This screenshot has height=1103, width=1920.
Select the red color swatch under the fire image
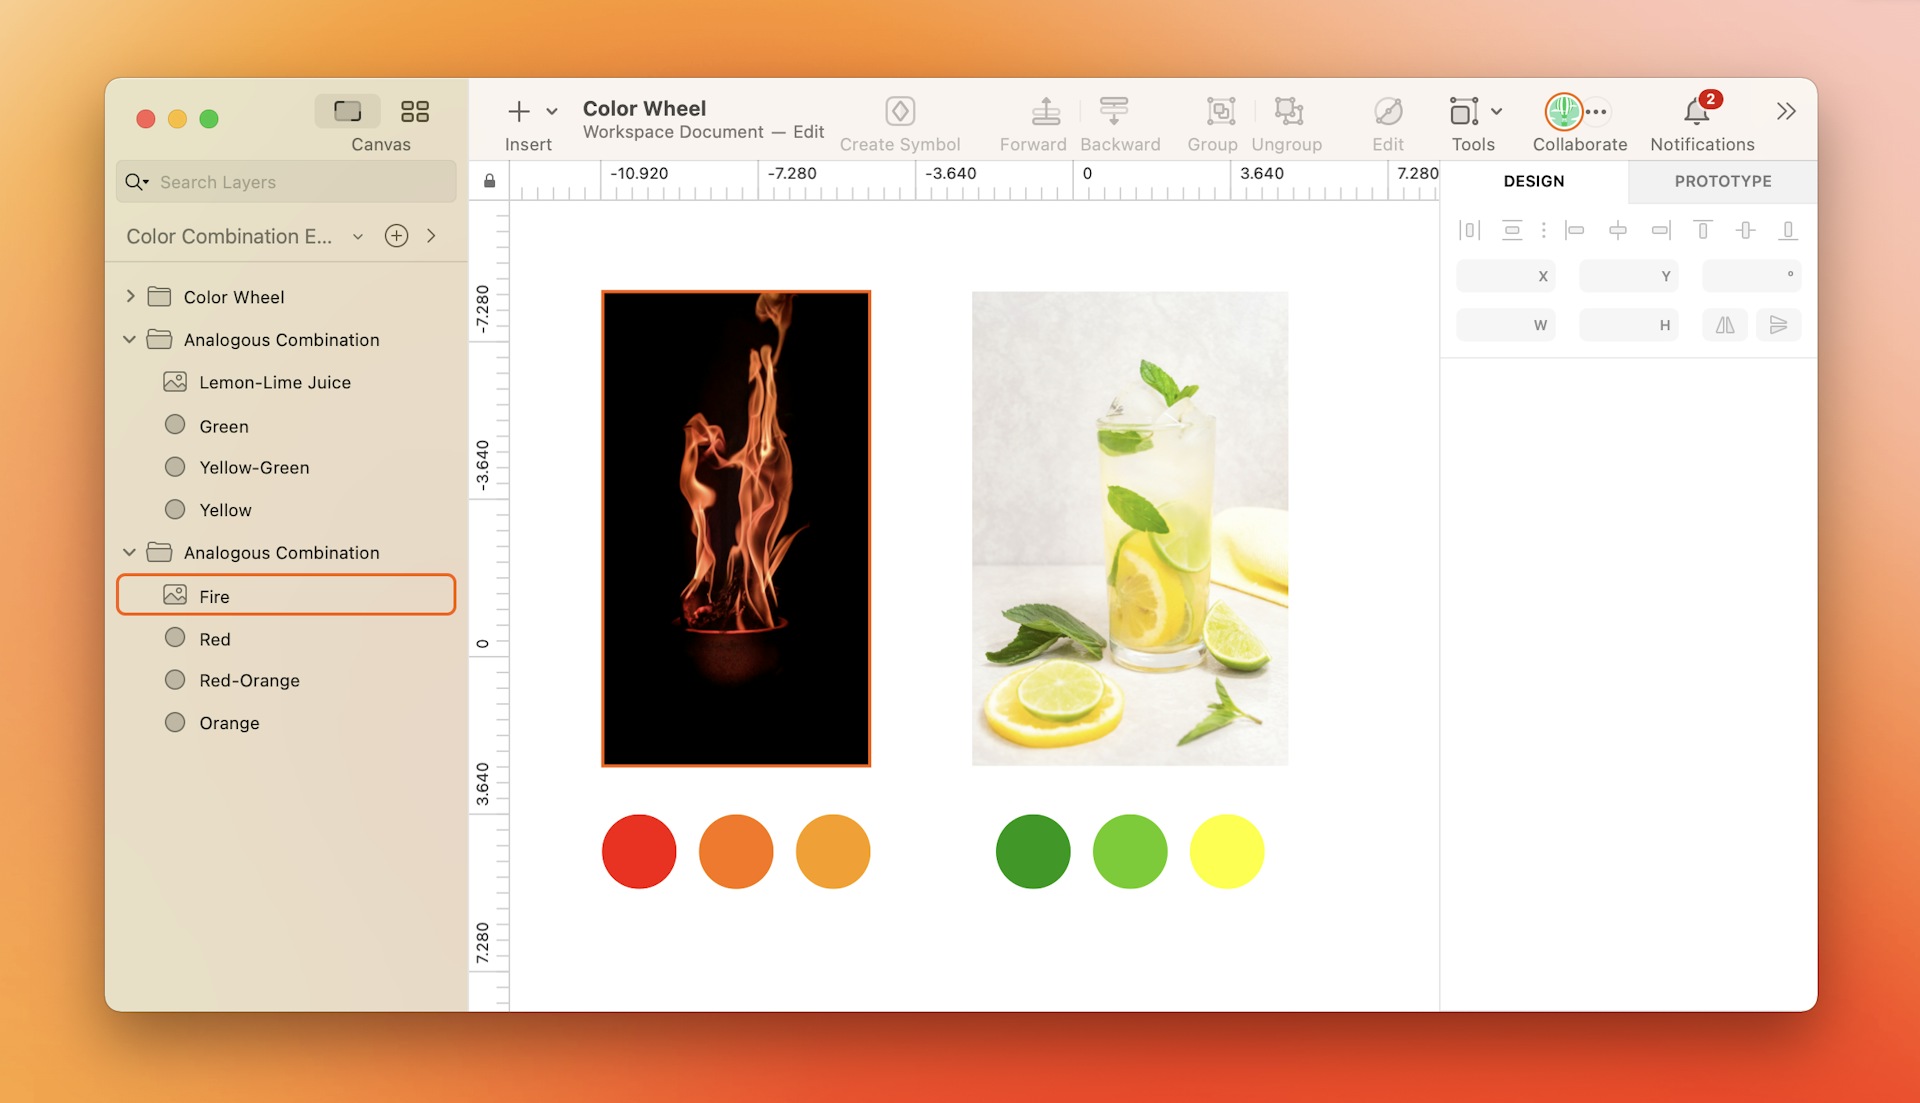coord(638,851)
